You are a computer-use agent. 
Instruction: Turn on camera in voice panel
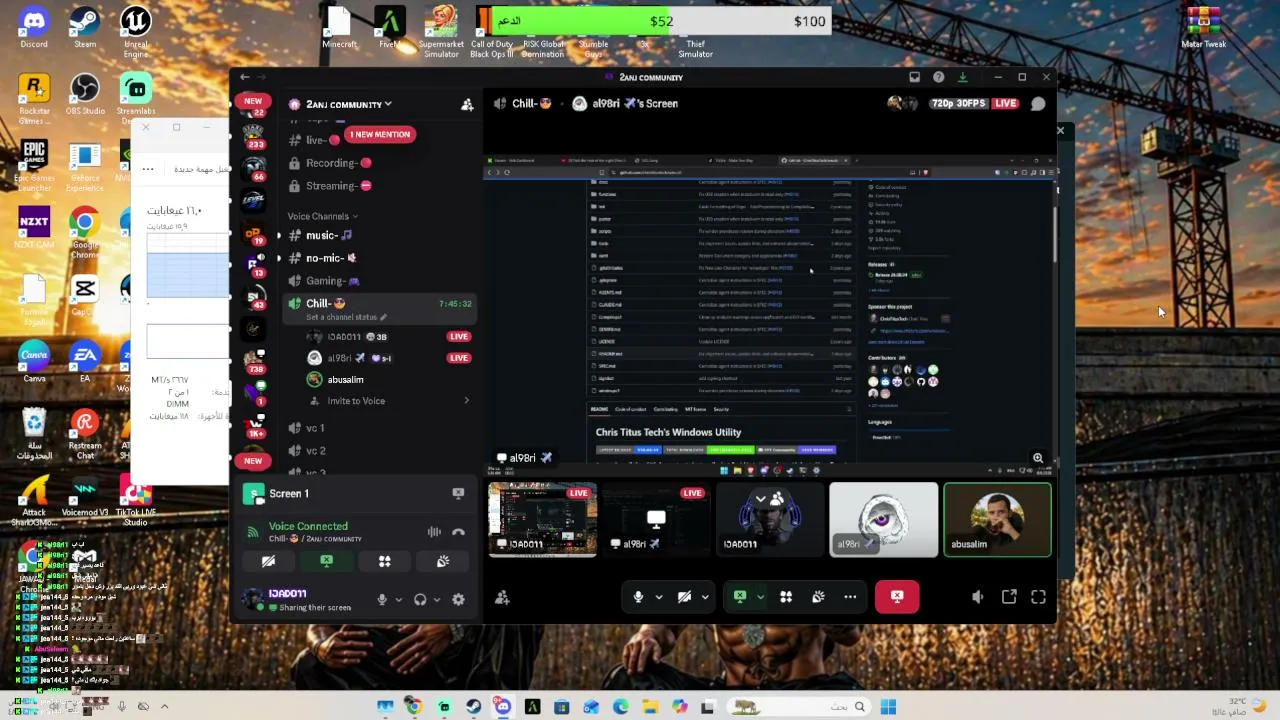(x=268, y=561)
